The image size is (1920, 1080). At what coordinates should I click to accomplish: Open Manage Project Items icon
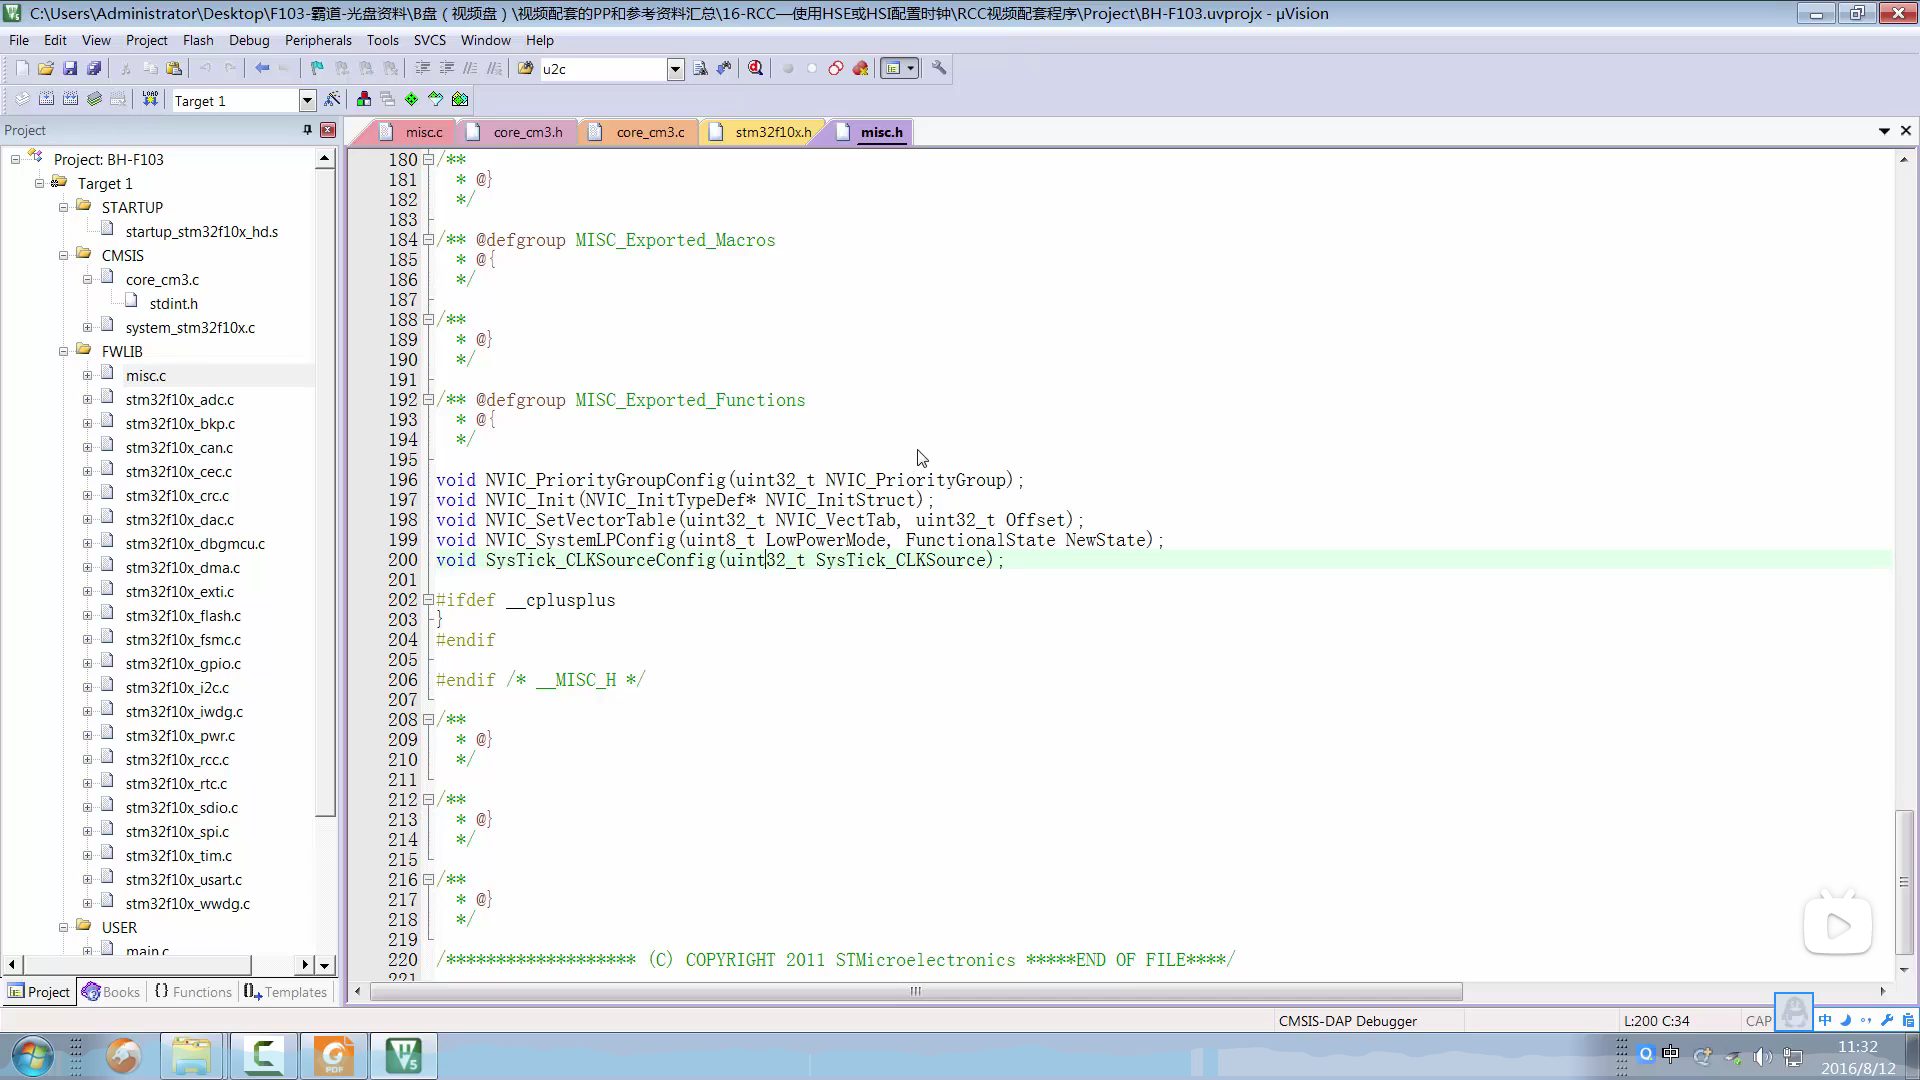363,99
